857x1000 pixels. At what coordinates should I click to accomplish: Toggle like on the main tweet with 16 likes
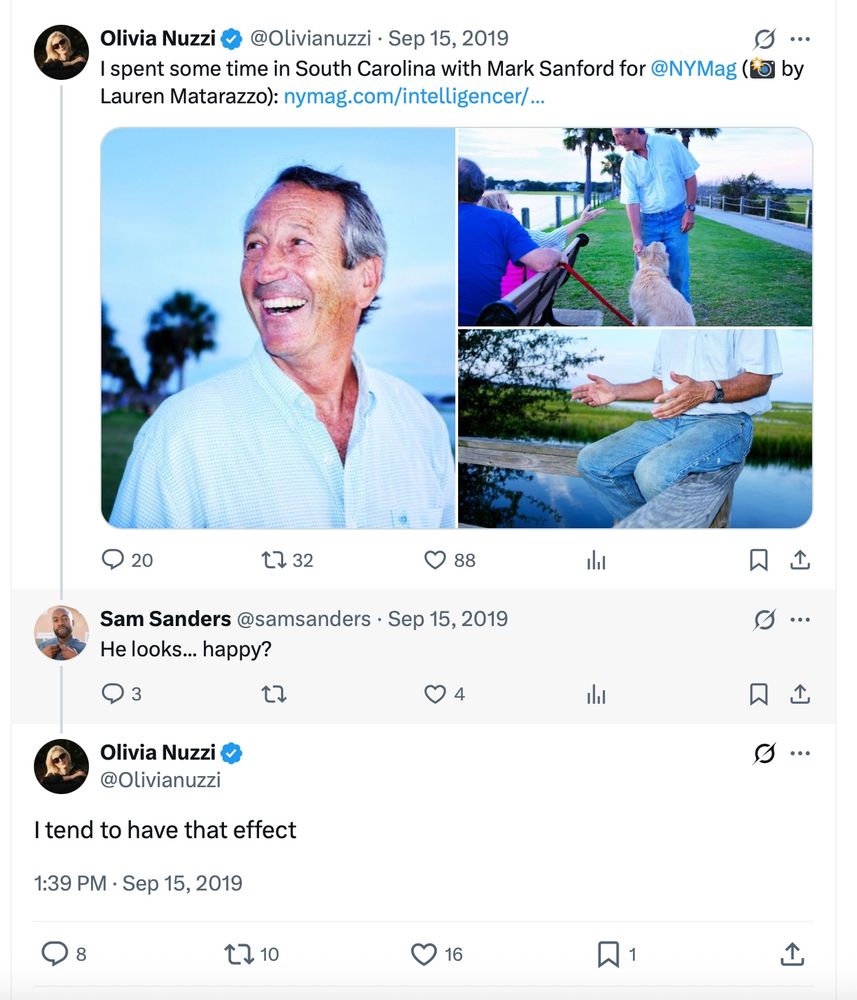point(424,955)
